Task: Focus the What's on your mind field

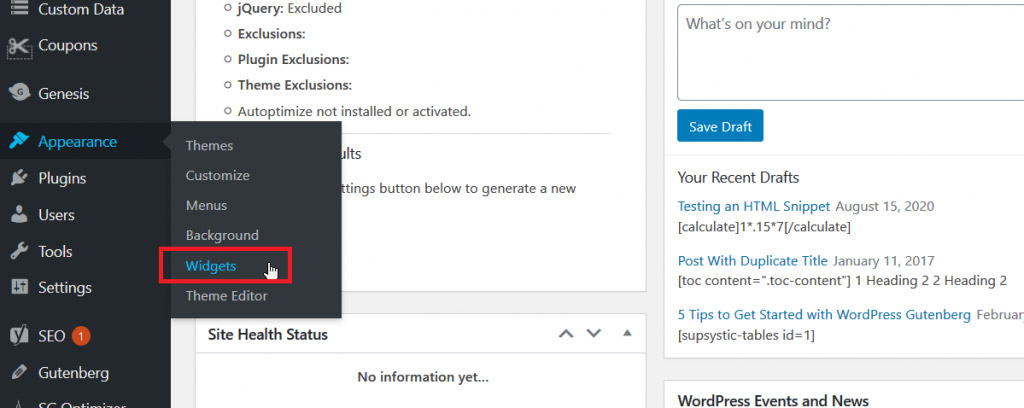Action: click(x=850, y=53)
